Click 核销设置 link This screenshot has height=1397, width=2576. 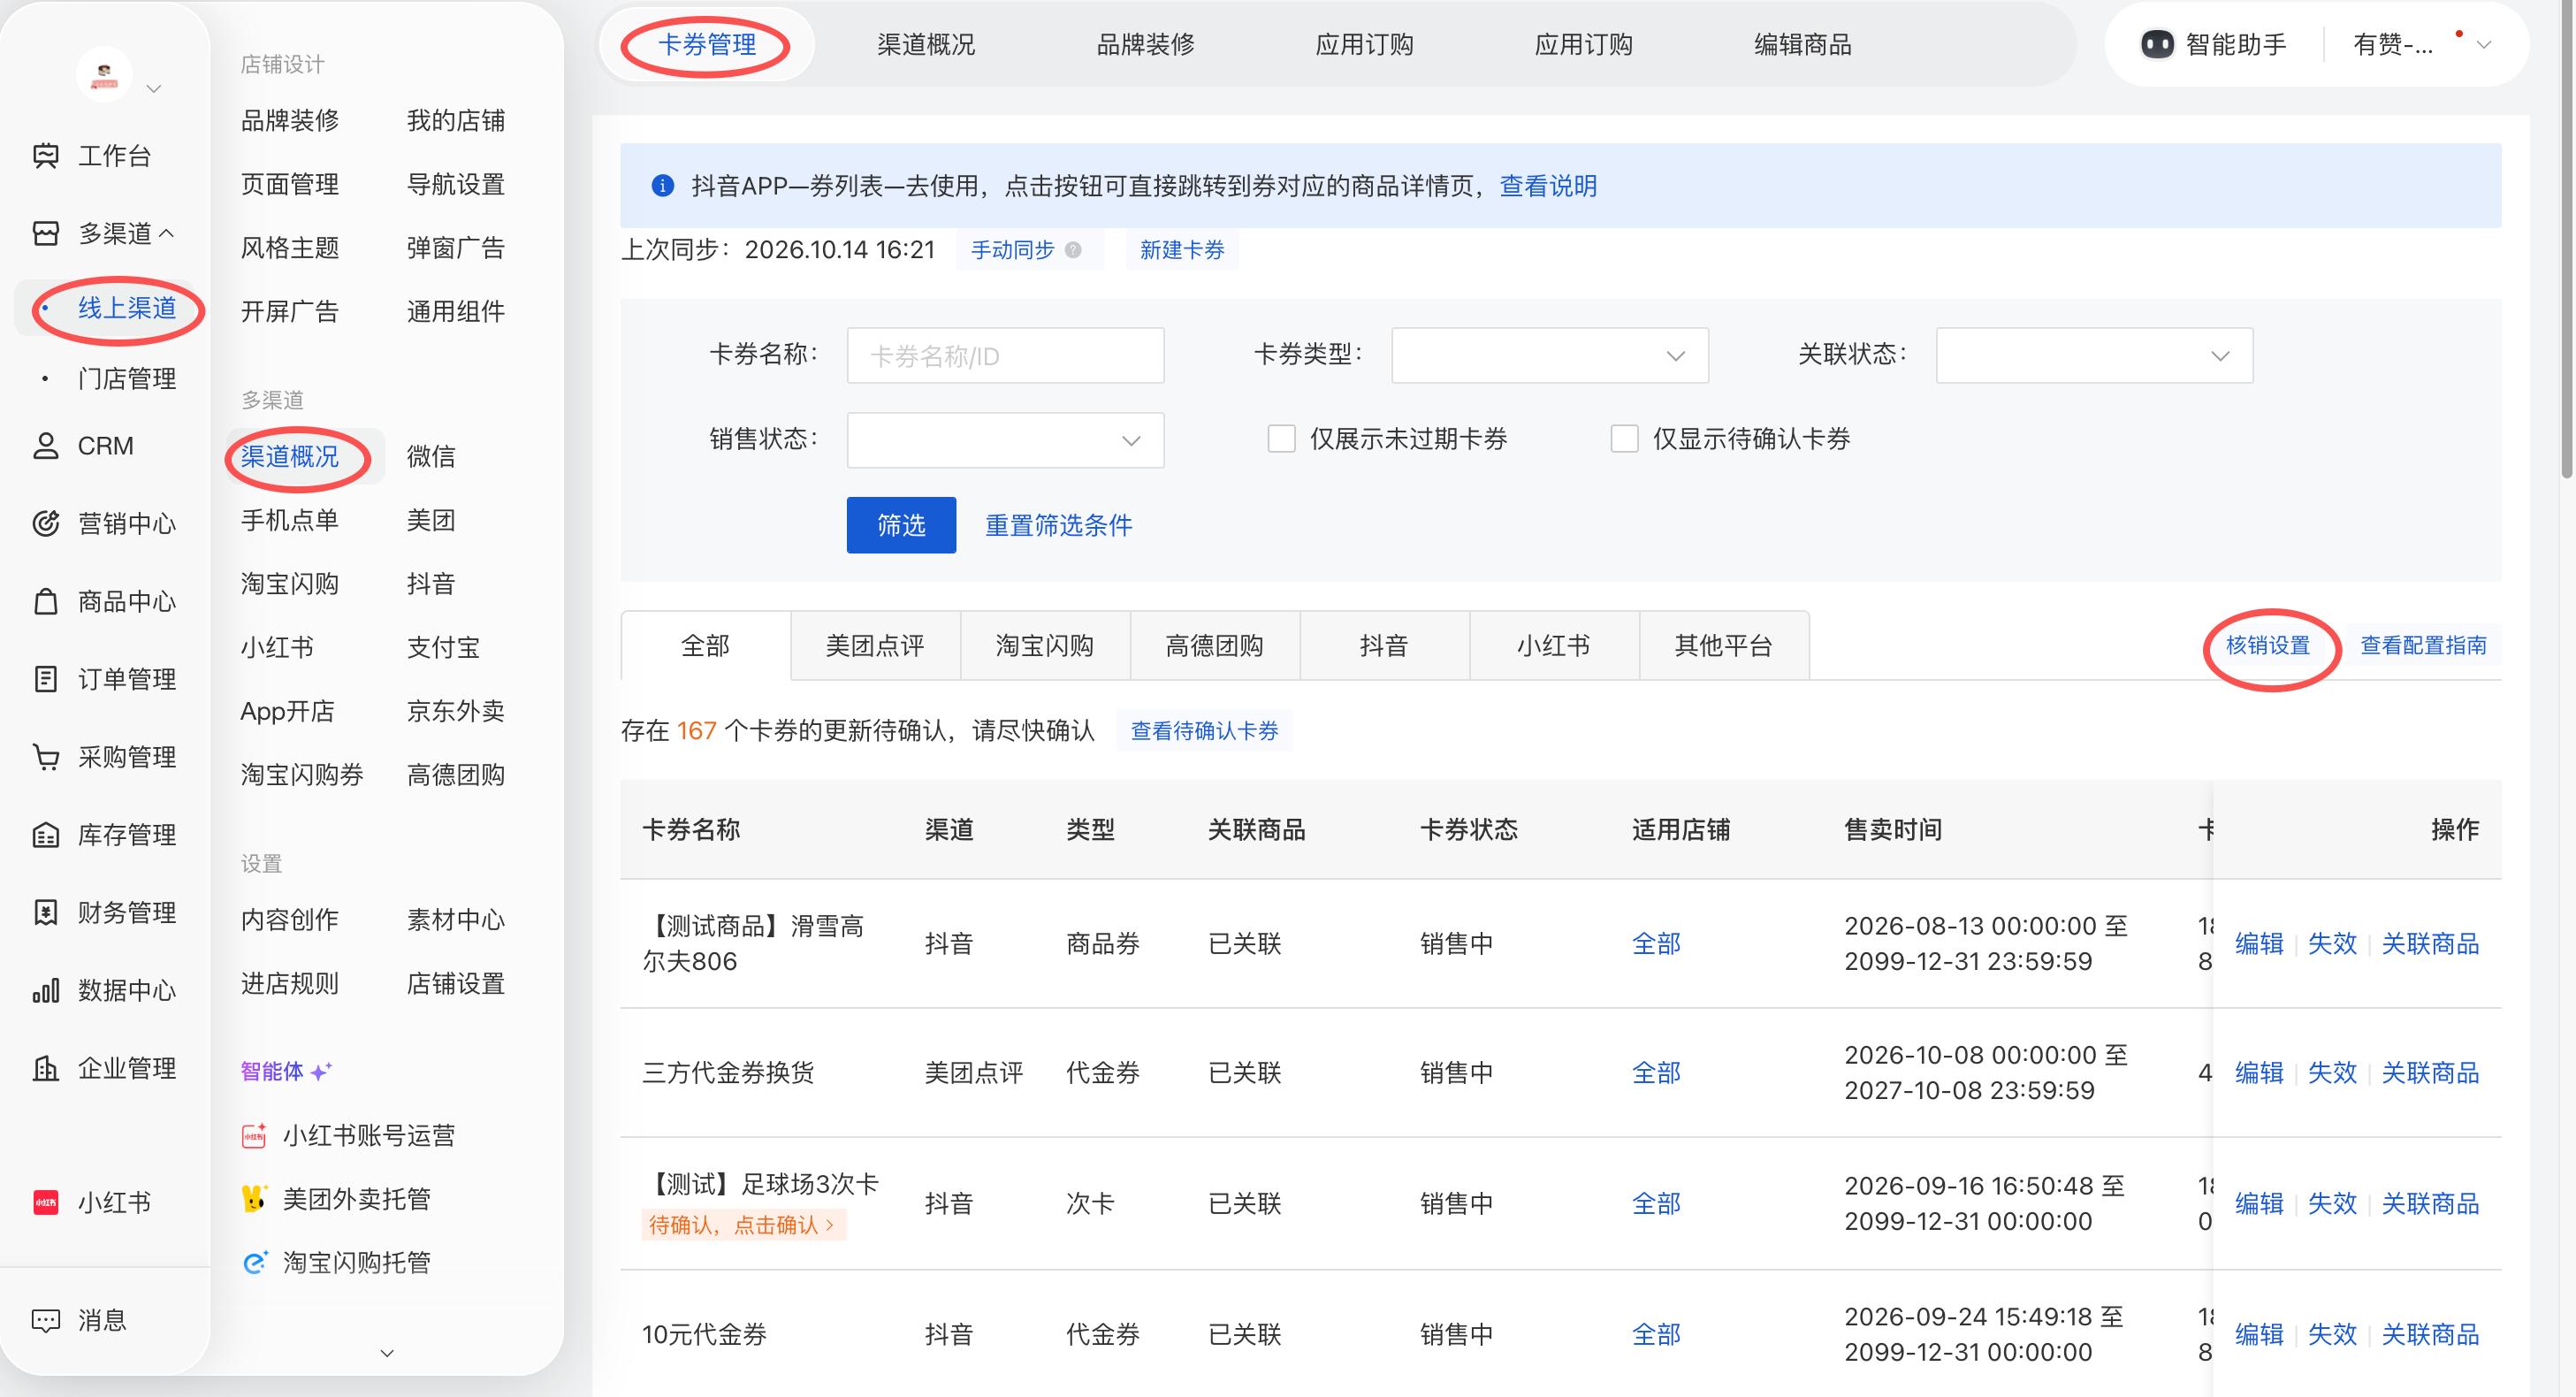click(x=2268, y=646)
